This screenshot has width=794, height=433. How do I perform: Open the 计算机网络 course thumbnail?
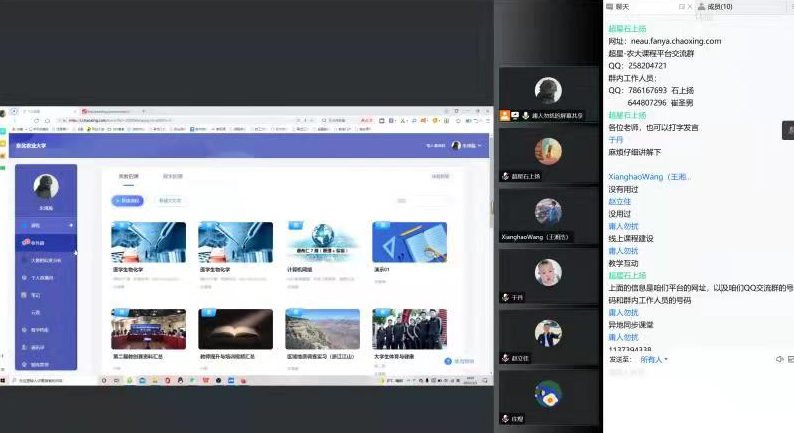pos(322,242)
